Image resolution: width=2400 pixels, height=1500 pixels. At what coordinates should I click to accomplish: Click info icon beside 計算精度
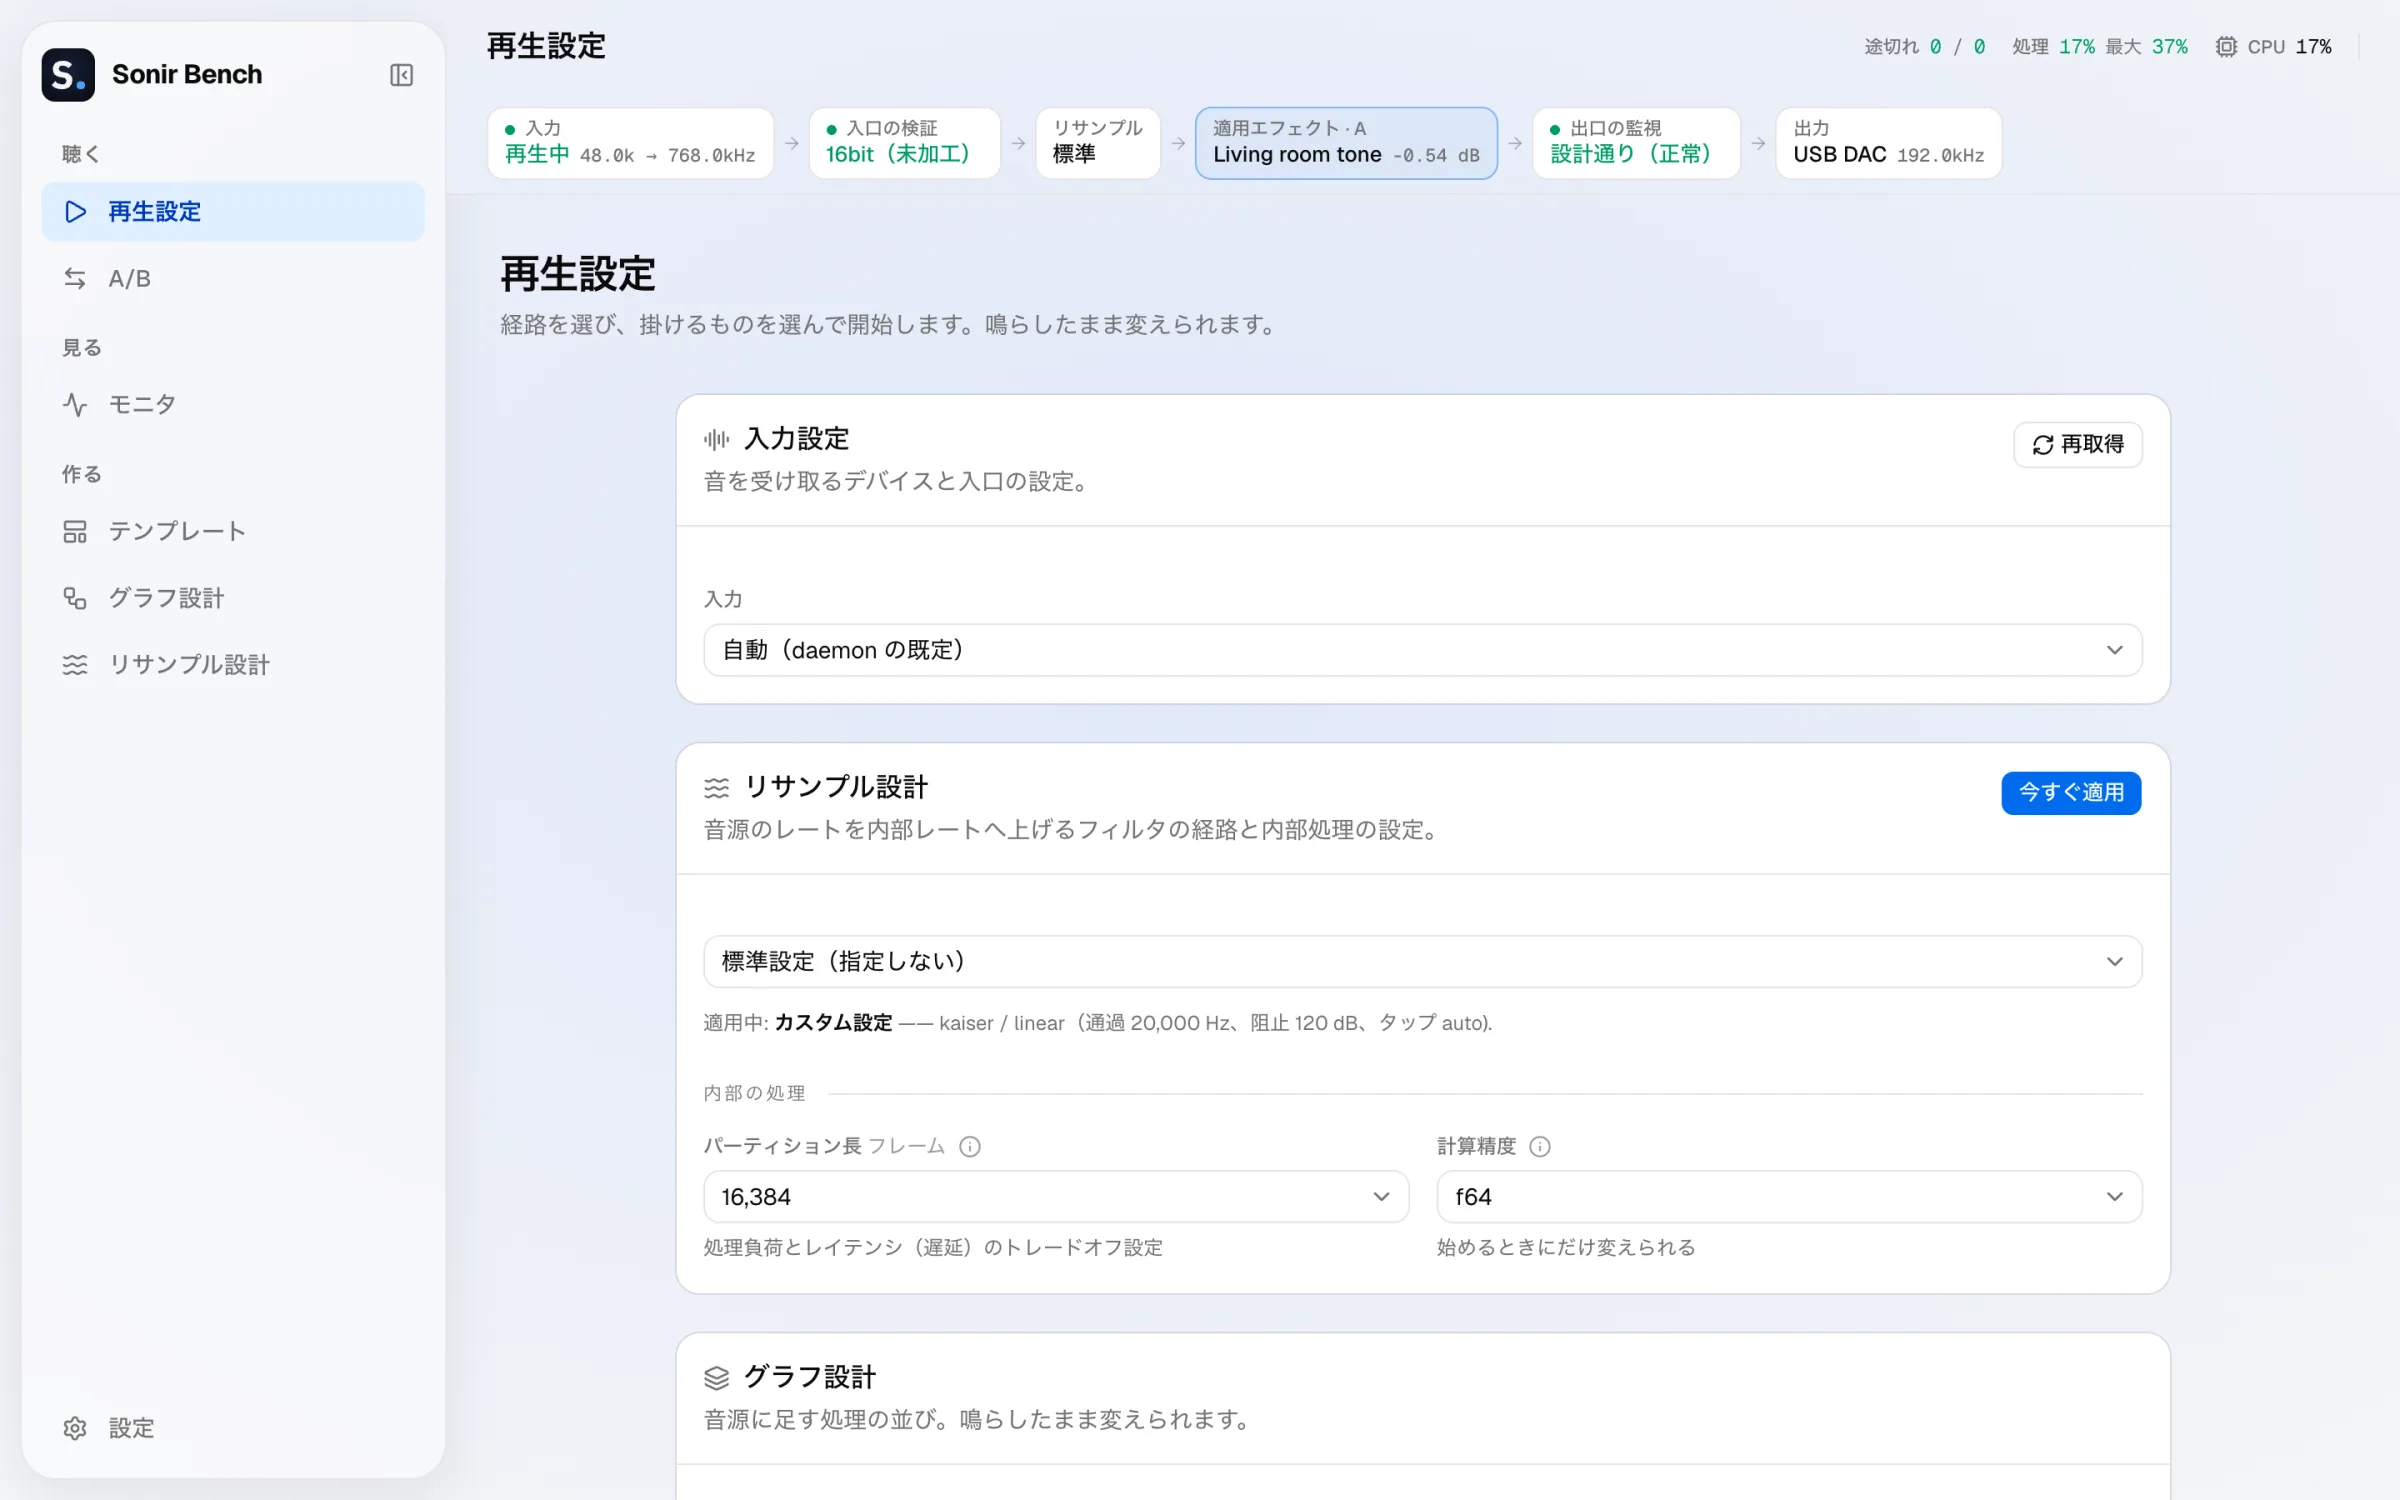coord(1540,1146)
